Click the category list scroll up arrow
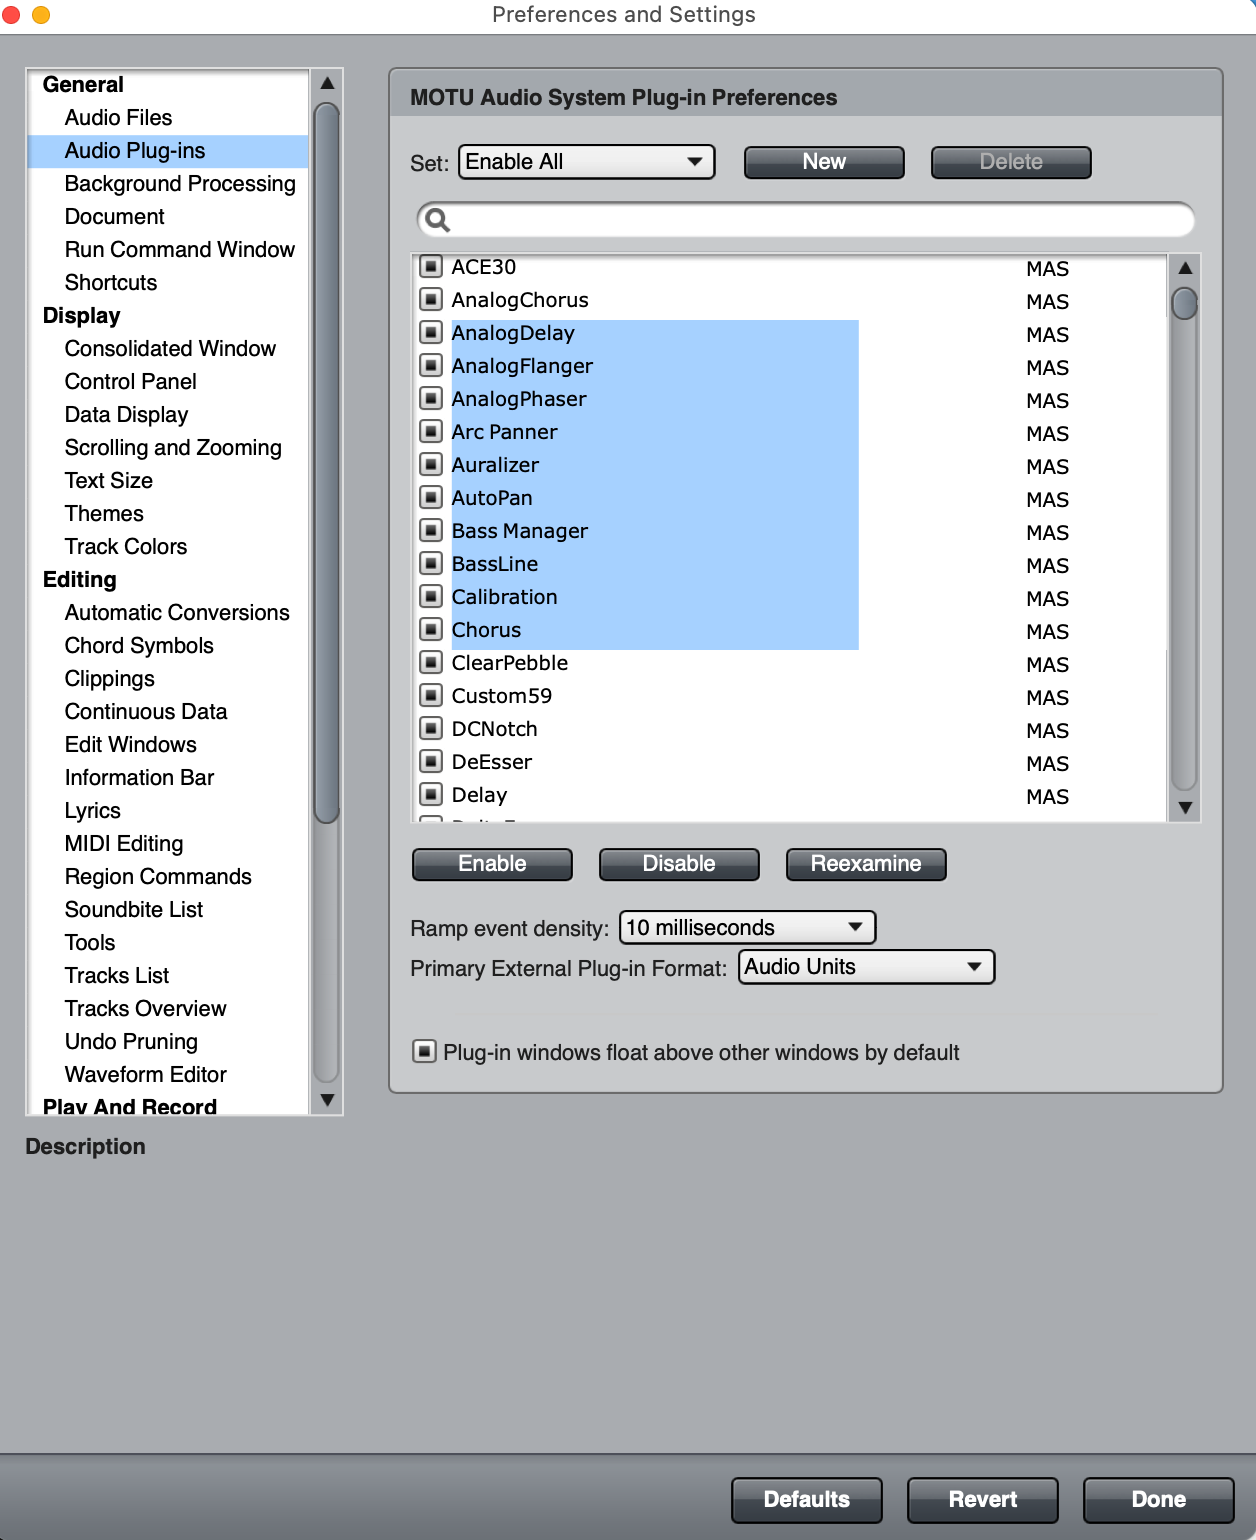The image size is (1256, 1540). (327, 83)
